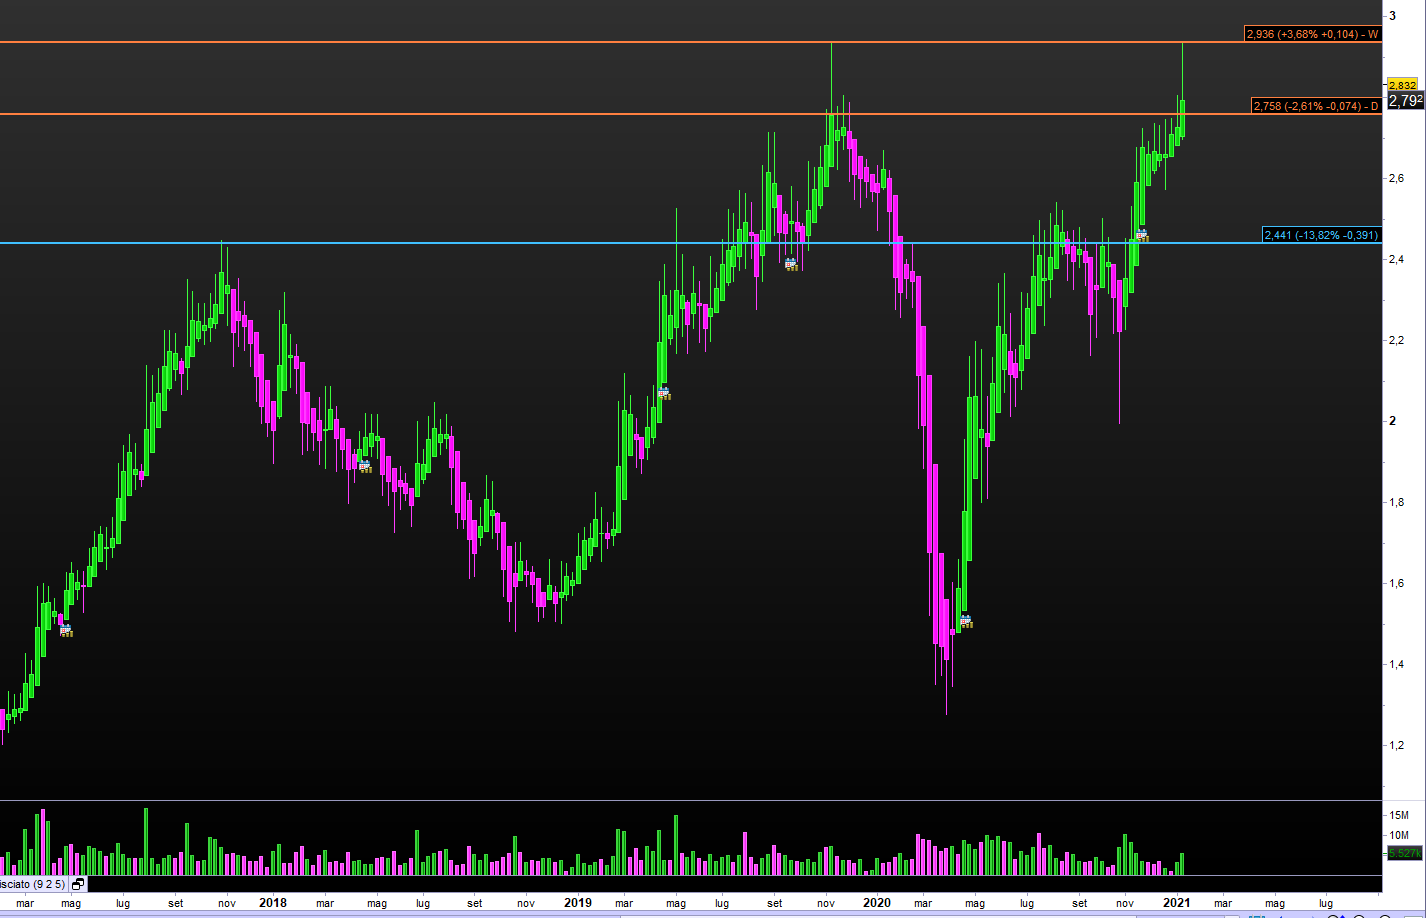
Task: Select the indicator label ending in (9 2 5)
Action: coord(32,884)
